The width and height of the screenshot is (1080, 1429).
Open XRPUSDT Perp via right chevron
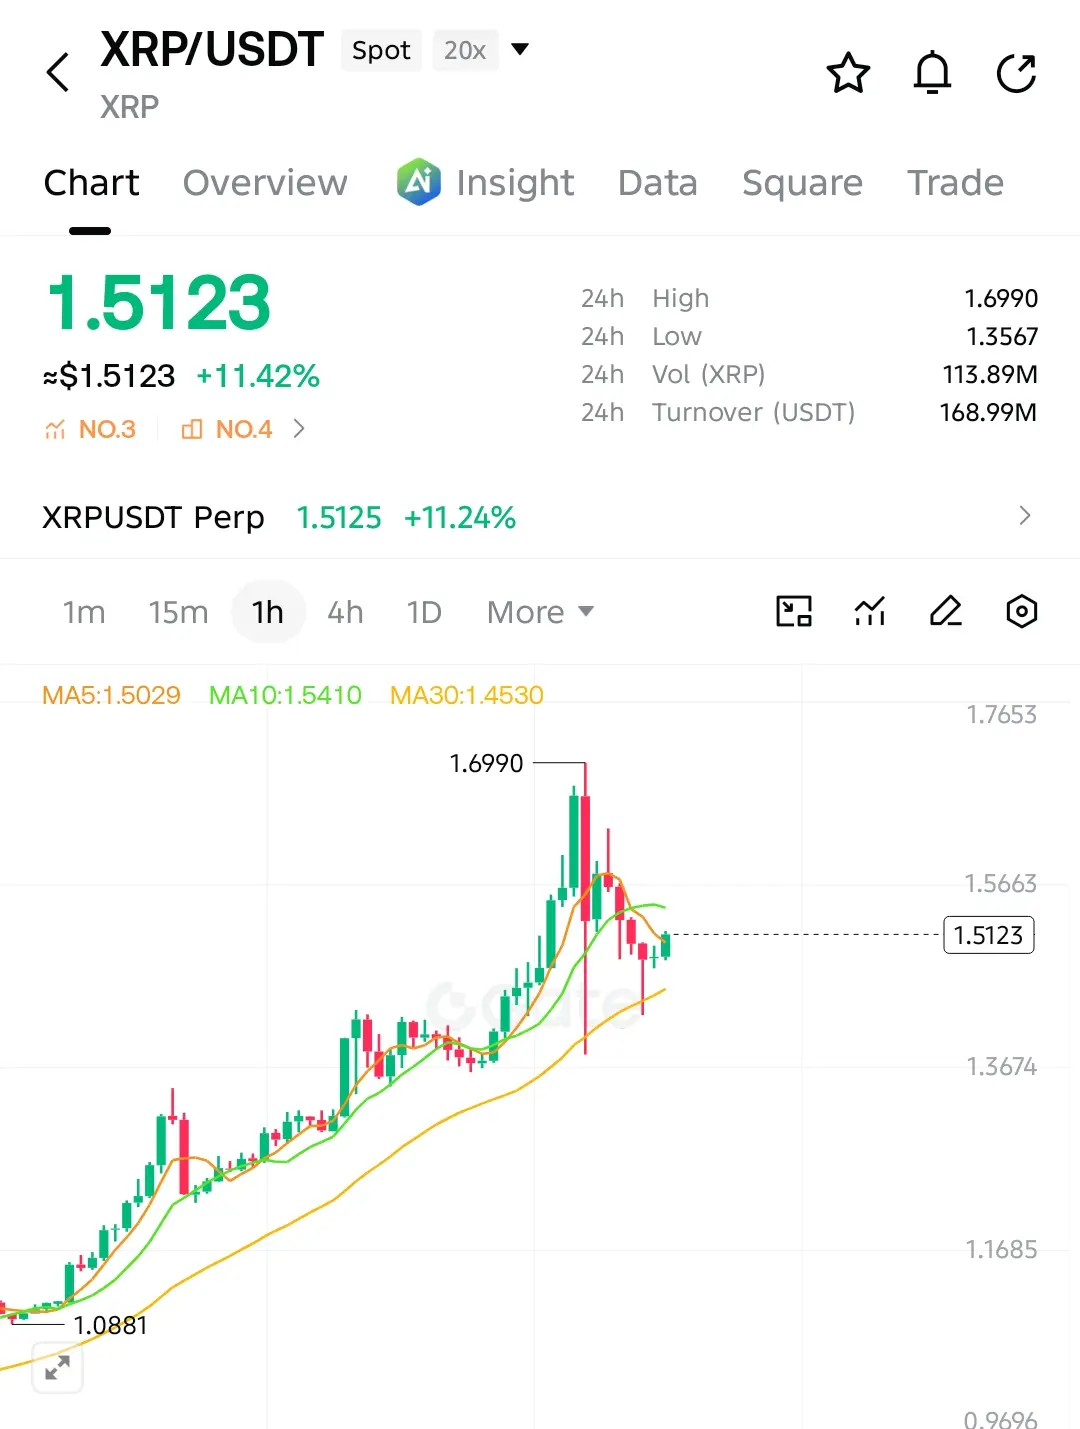click(x=1024, y=516)
